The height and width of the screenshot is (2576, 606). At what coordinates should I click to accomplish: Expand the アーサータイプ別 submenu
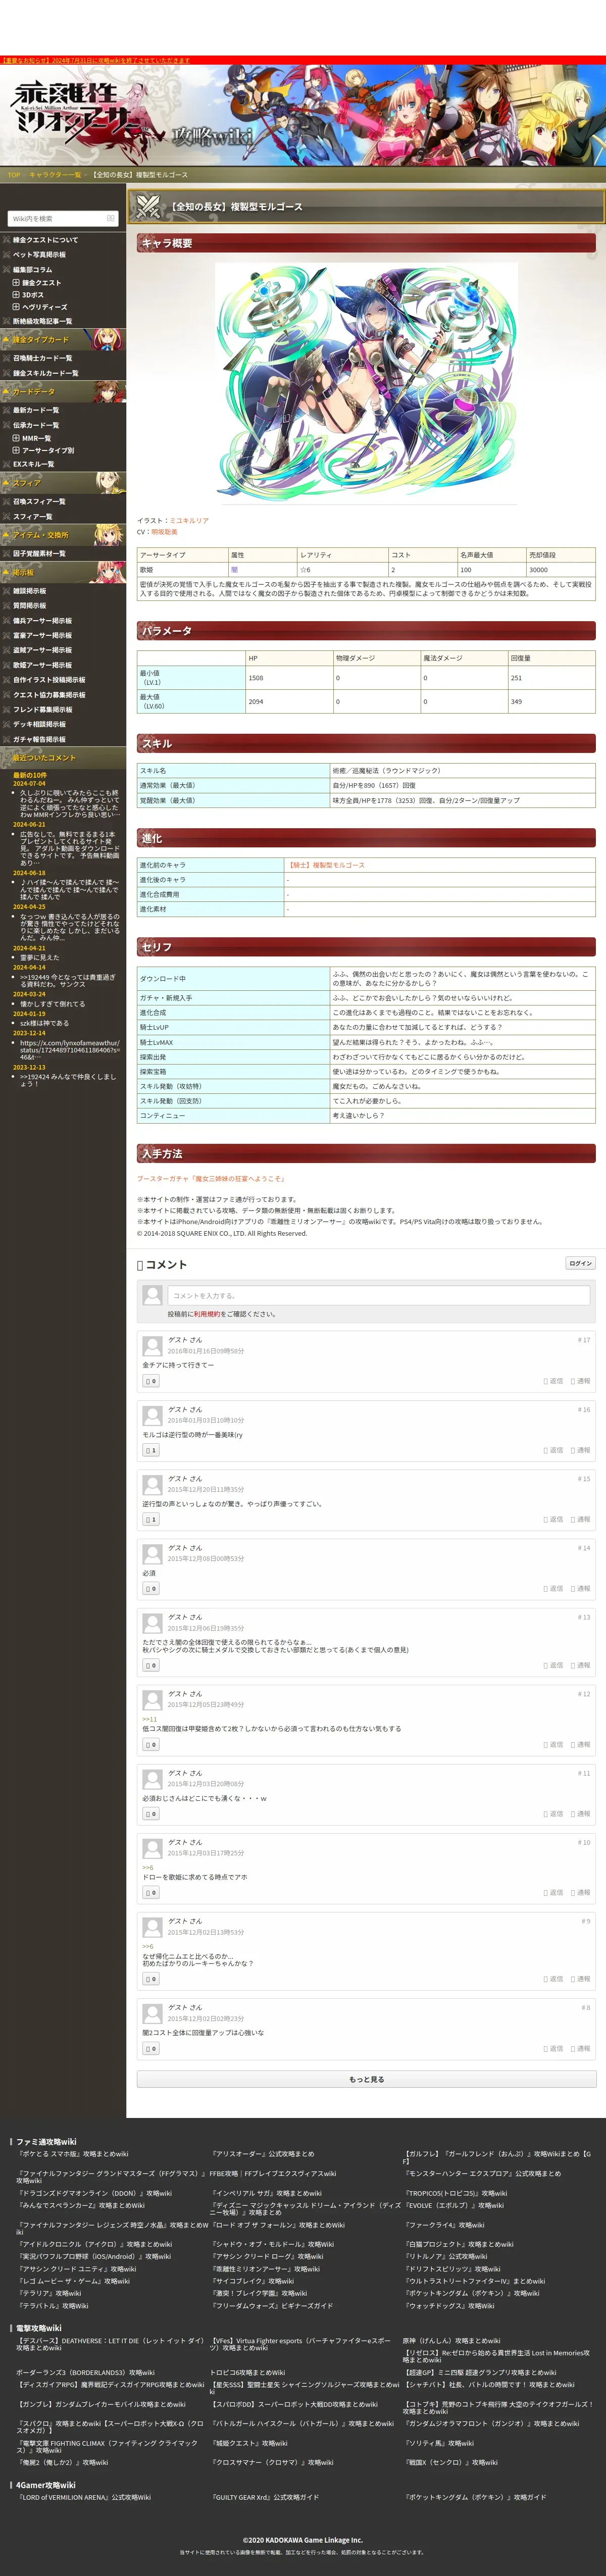16,450
